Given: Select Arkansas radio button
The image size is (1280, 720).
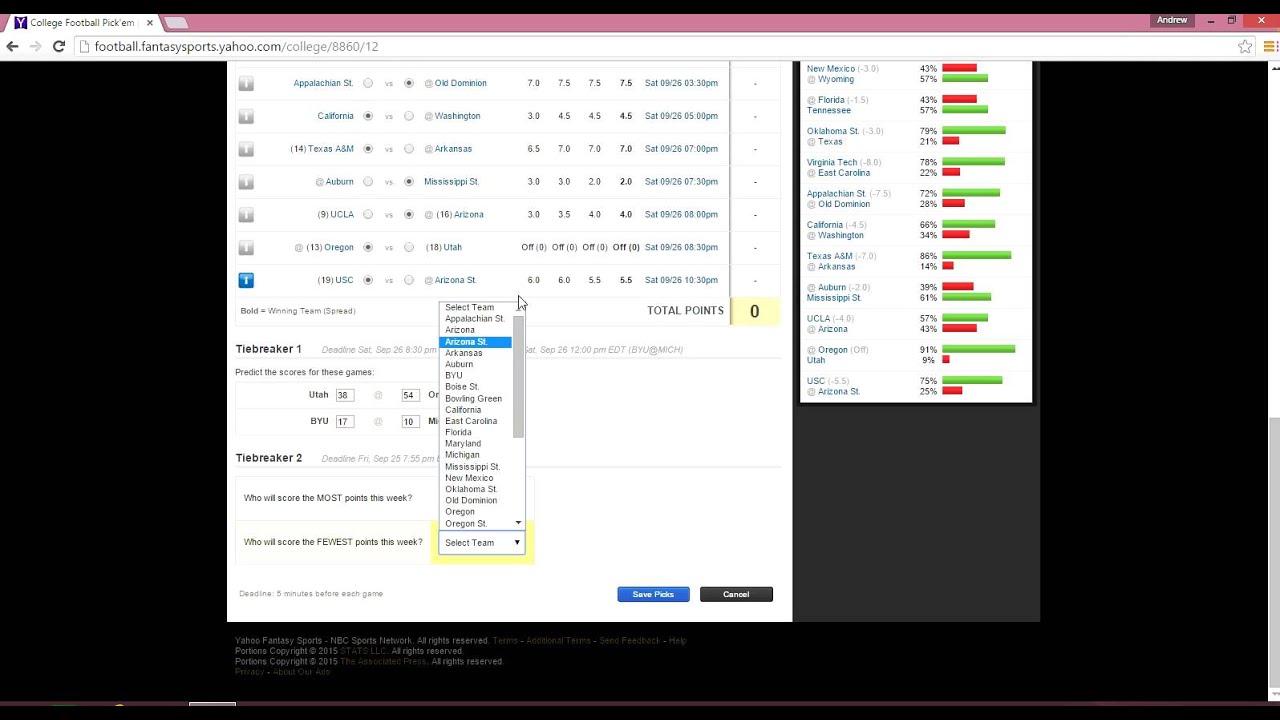Looking at the screenshot, I should click(x=409, y=149).
